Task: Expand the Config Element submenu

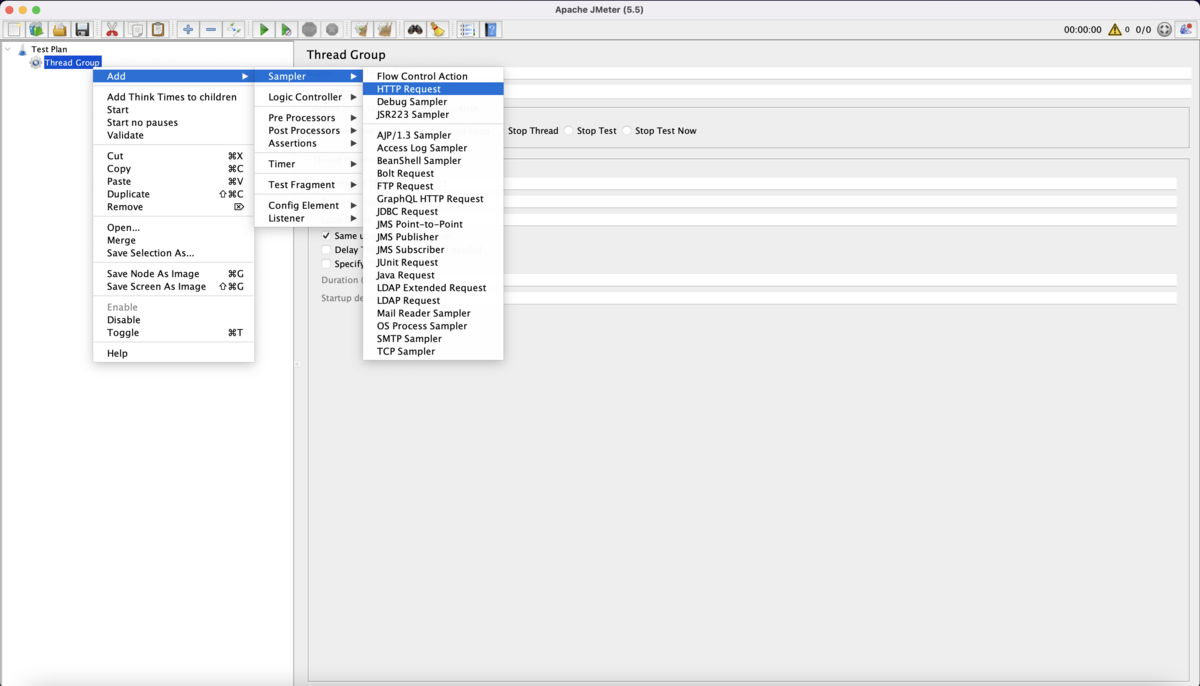Action: pos(309,206)
